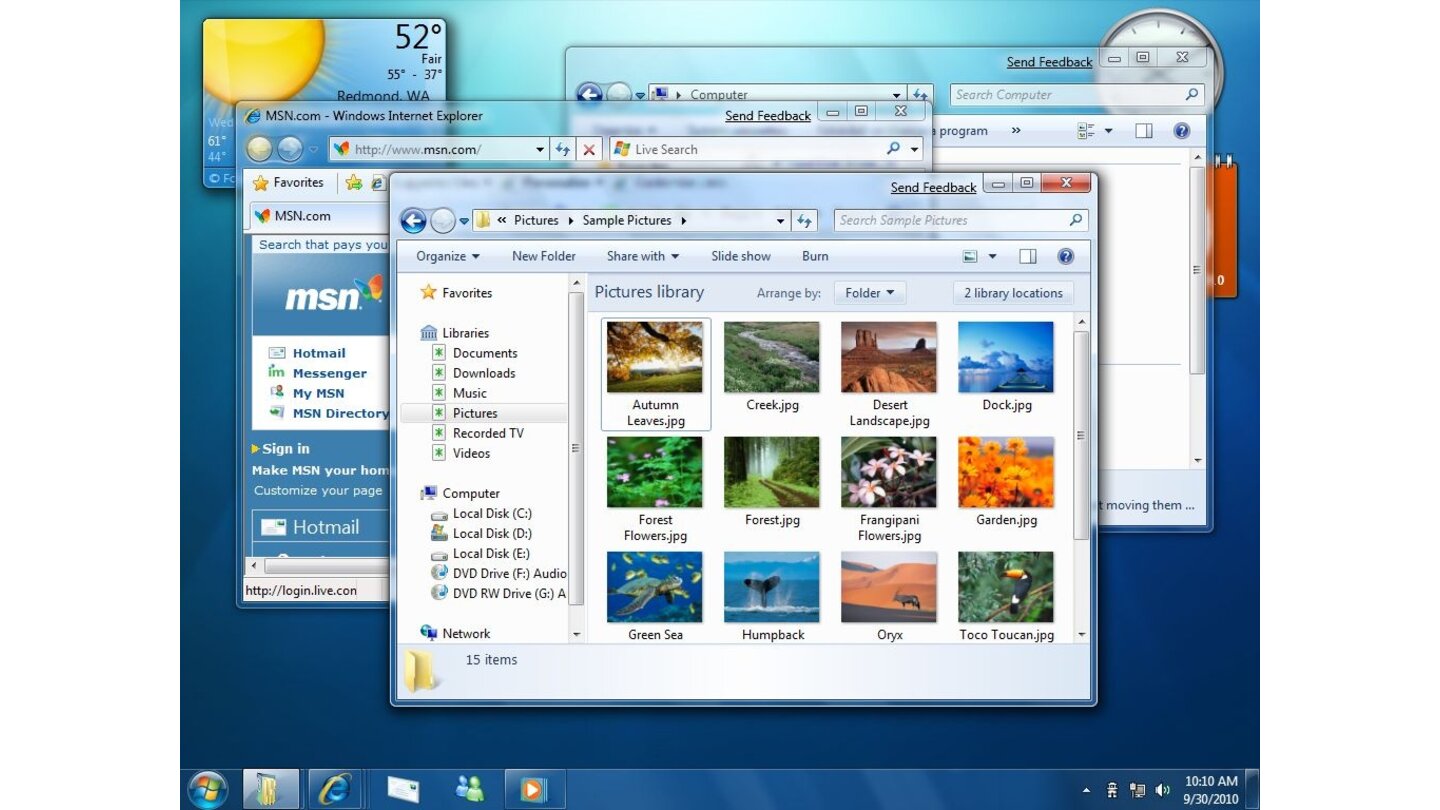Select Toco Toucan.jpg thumbnail

(1006, 597)
